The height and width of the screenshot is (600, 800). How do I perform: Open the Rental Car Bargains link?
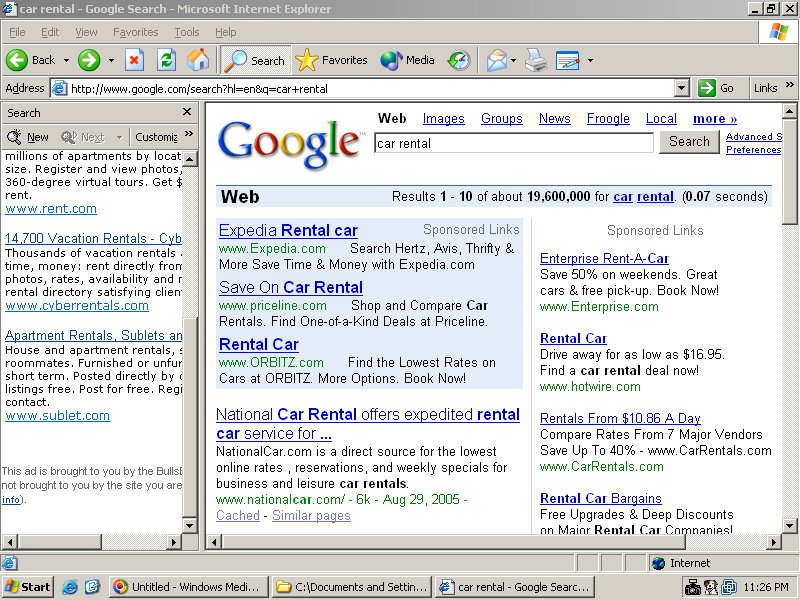[601, 498]
